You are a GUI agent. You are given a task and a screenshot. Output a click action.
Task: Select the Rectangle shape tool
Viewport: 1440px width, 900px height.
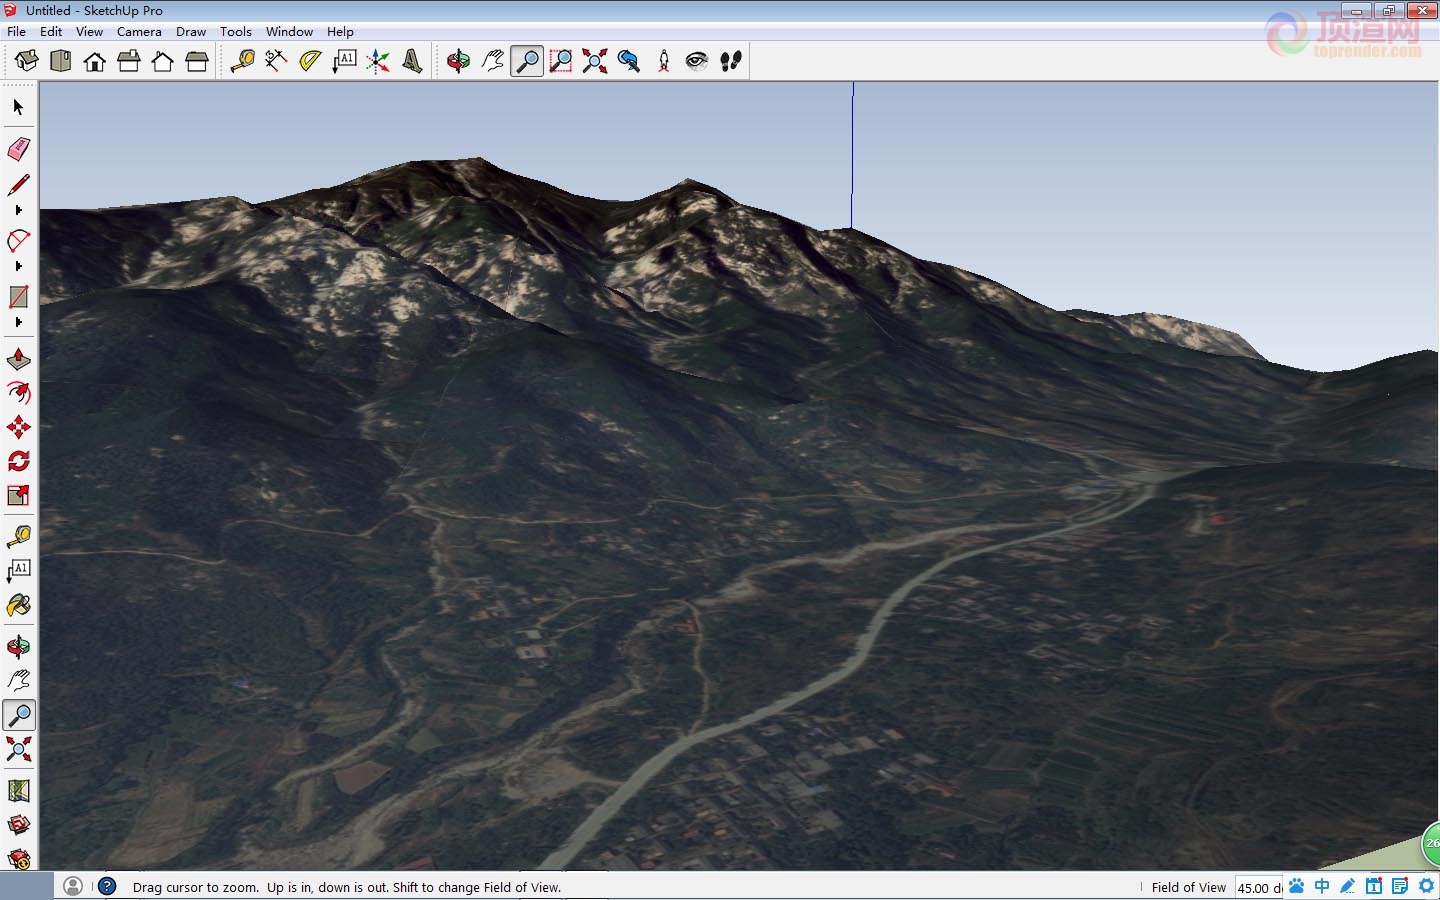click(19, 297)
